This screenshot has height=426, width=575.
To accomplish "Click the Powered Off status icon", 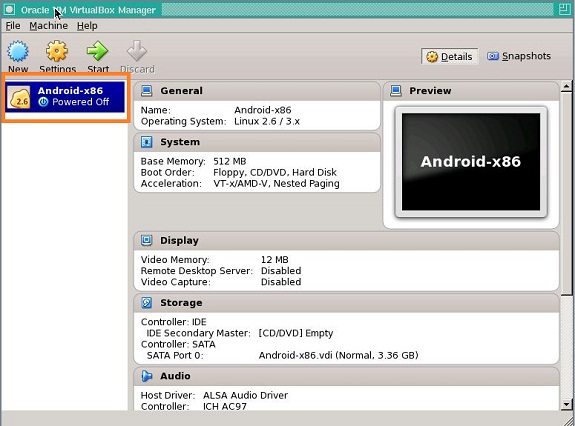I will pyautogui.click(x=43, y=102).
